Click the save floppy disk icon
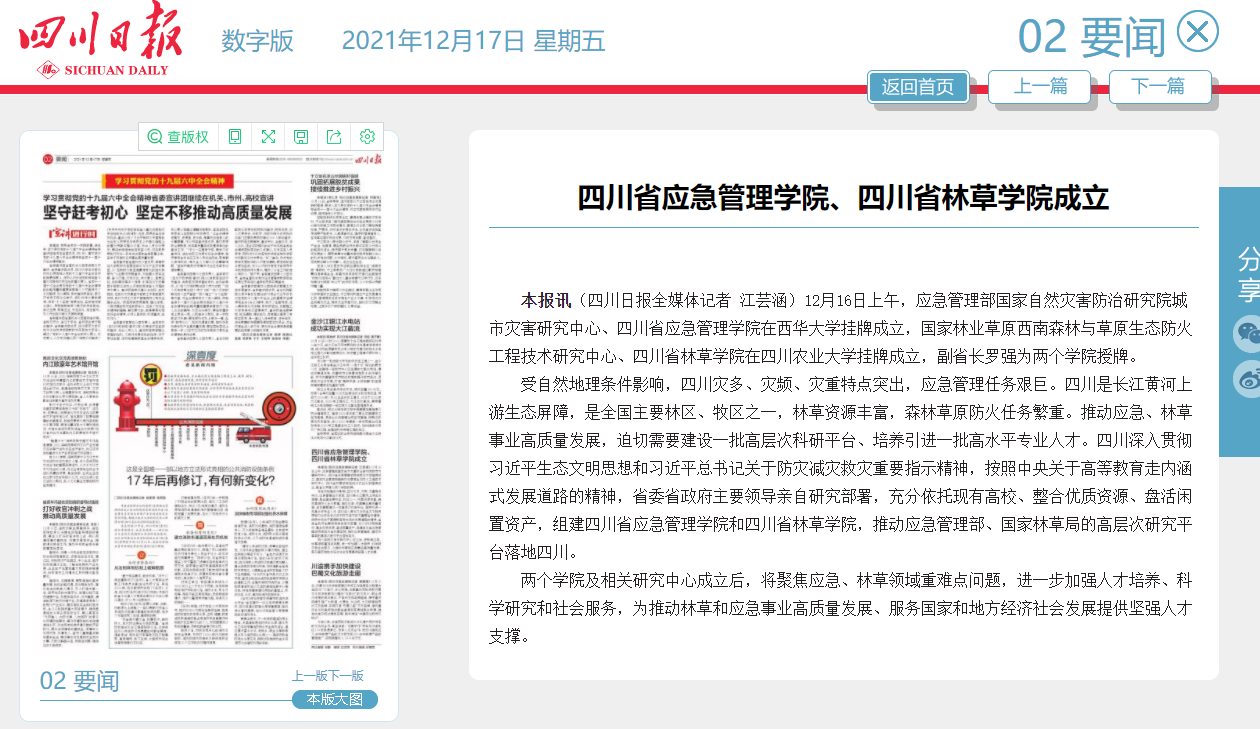Image resolution: width=1260 pixels, height=729 pixels. pyautogui.click(x=301, y=137)
